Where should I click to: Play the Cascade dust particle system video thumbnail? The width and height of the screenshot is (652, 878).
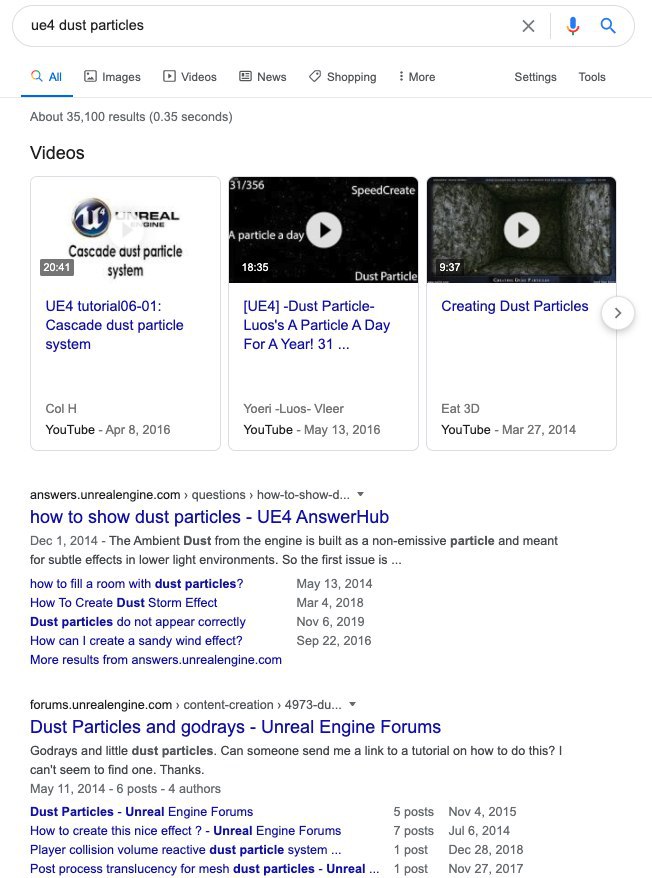coord(125,230)
